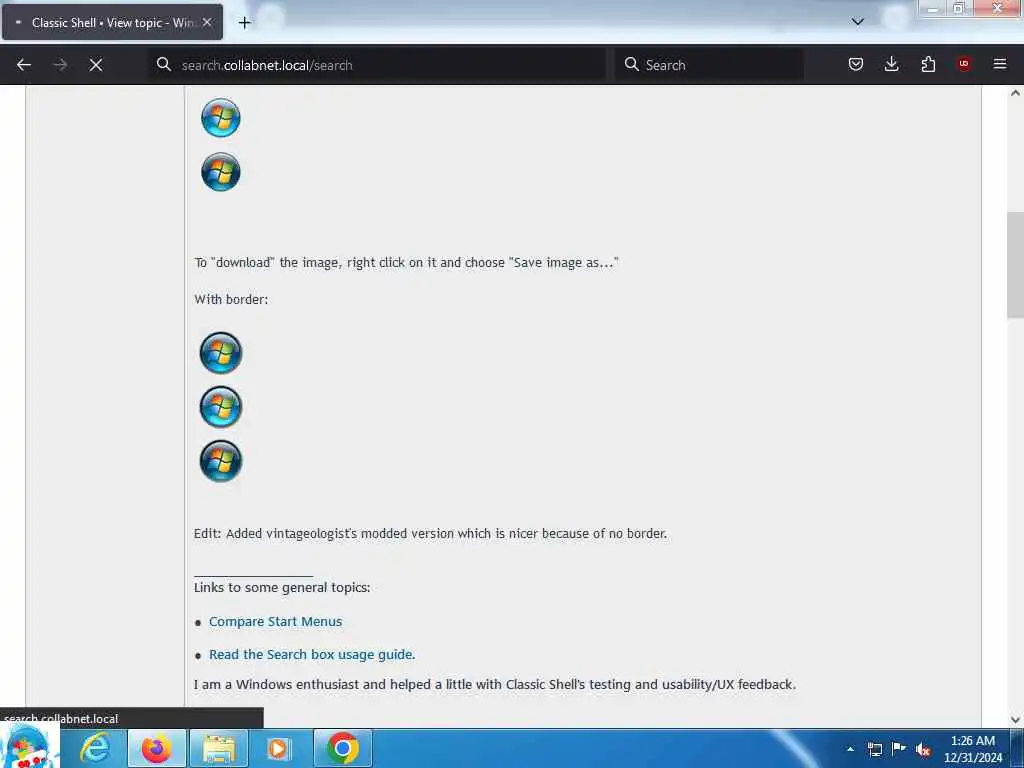Click the Links to some general topics text
The height and width of the screenshot is (768, 1024).
pyautogui.click(x=282, y=587)
